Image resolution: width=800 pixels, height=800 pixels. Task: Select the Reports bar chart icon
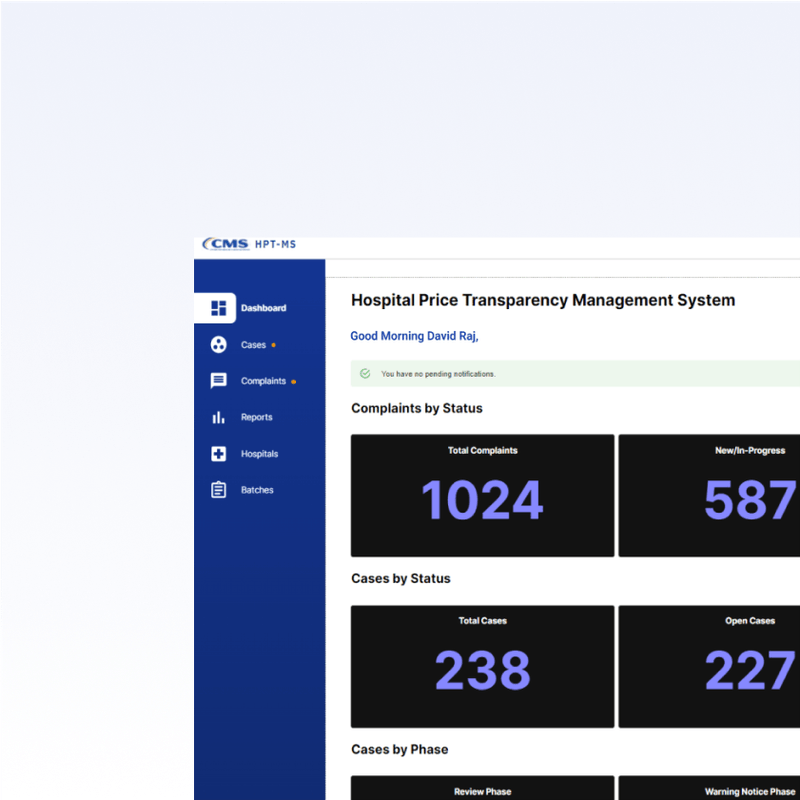click(218, 417)
